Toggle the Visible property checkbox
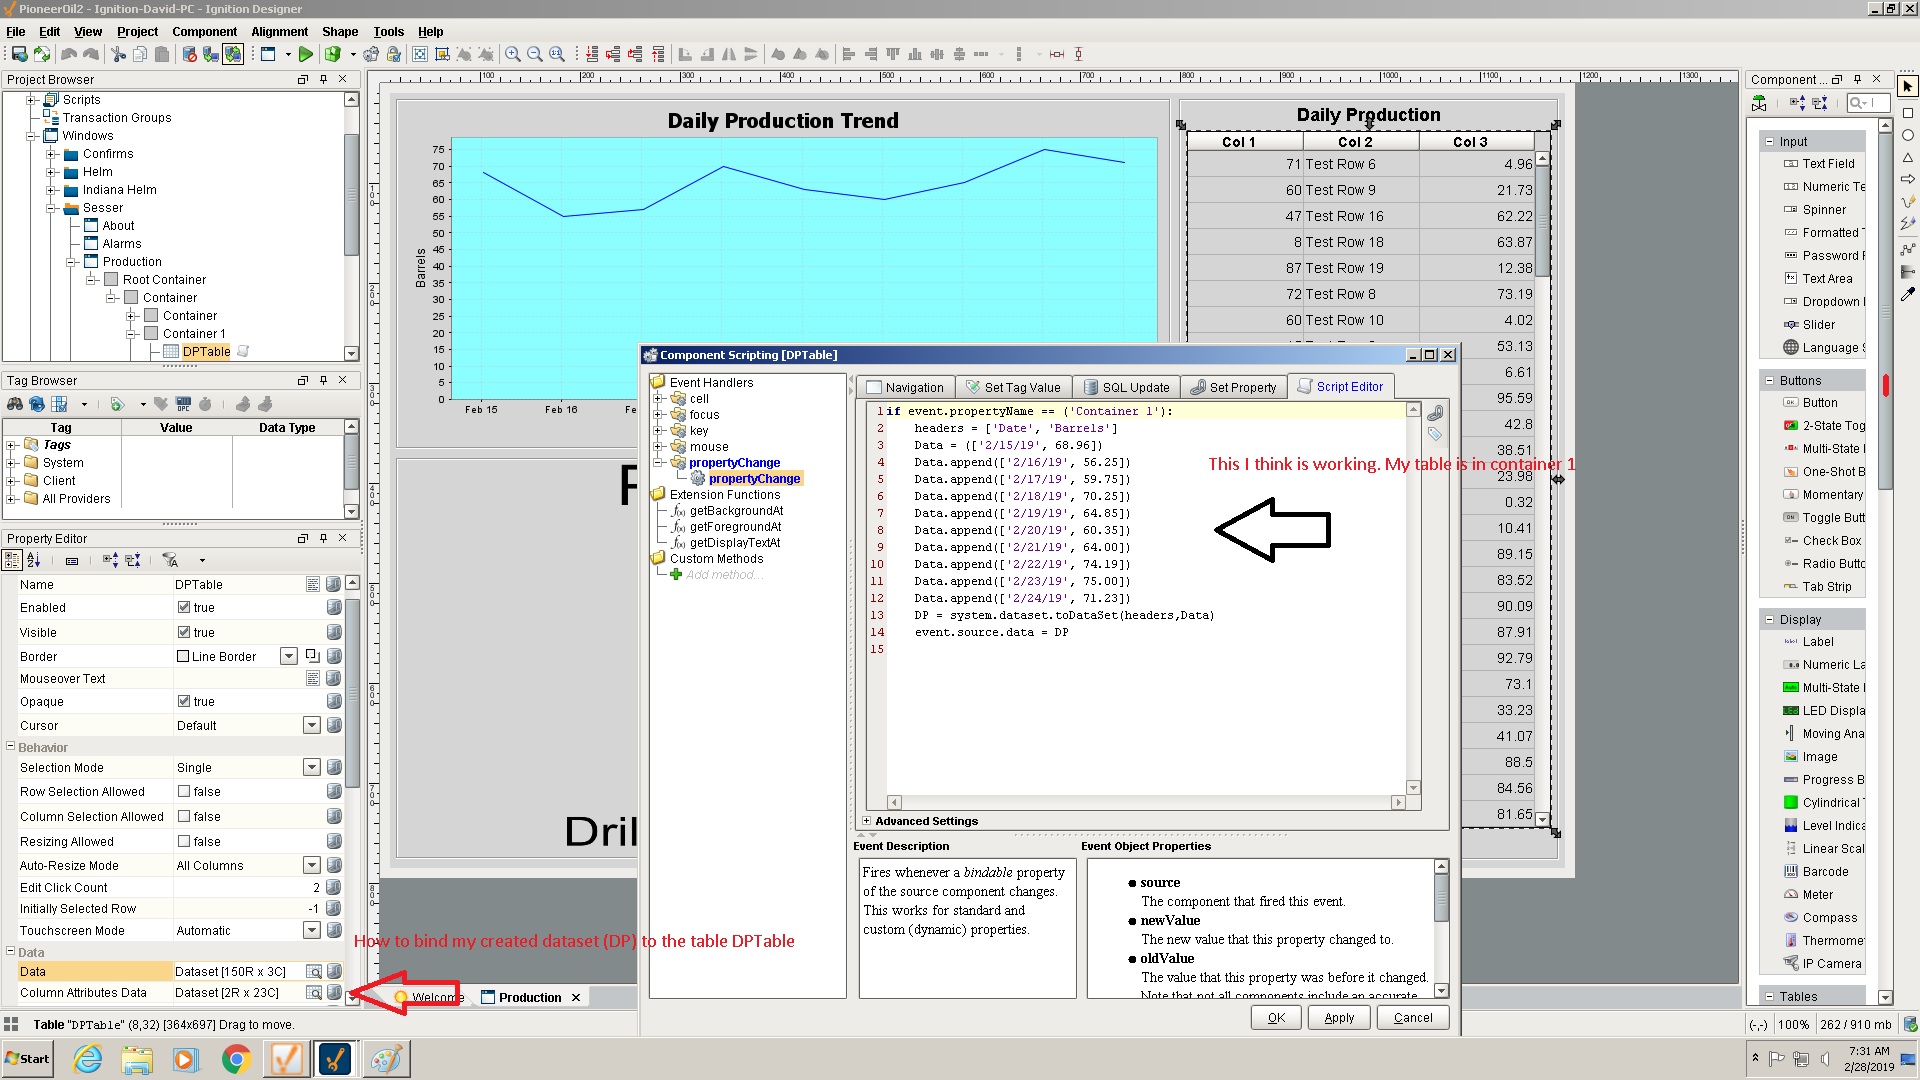The width and height of the screenshot is (1920, 1080). pos(184,632)
